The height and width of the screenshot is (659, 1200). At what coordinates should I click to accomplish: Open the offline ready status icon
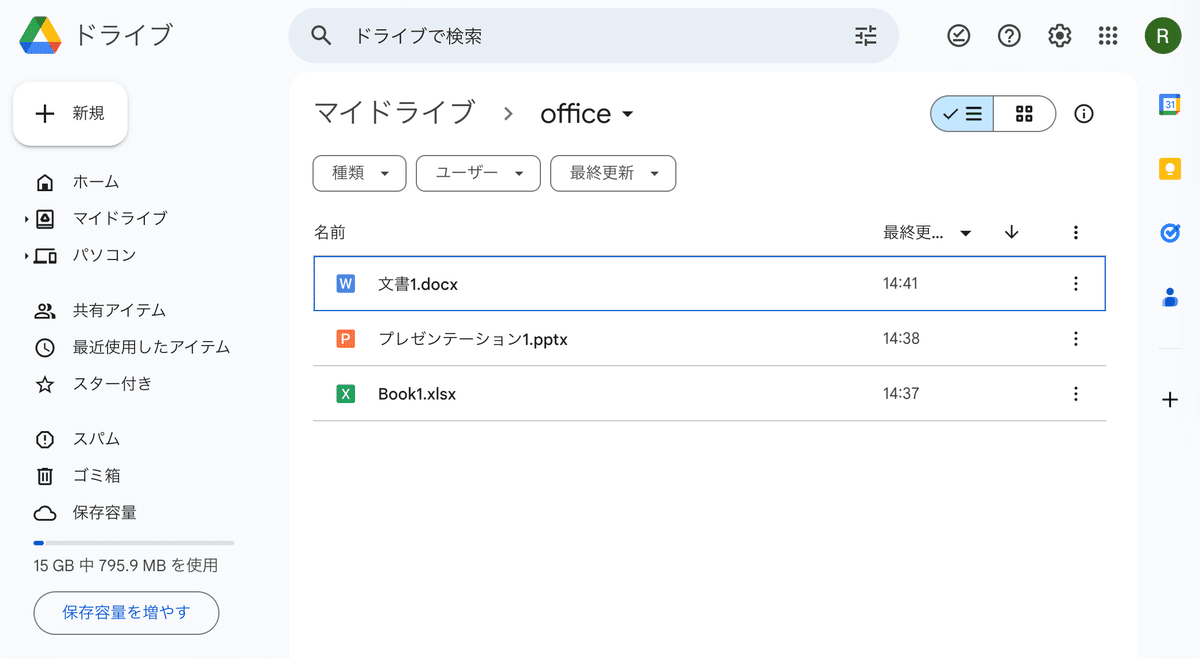pyautogui.click(x=959, y=36)
